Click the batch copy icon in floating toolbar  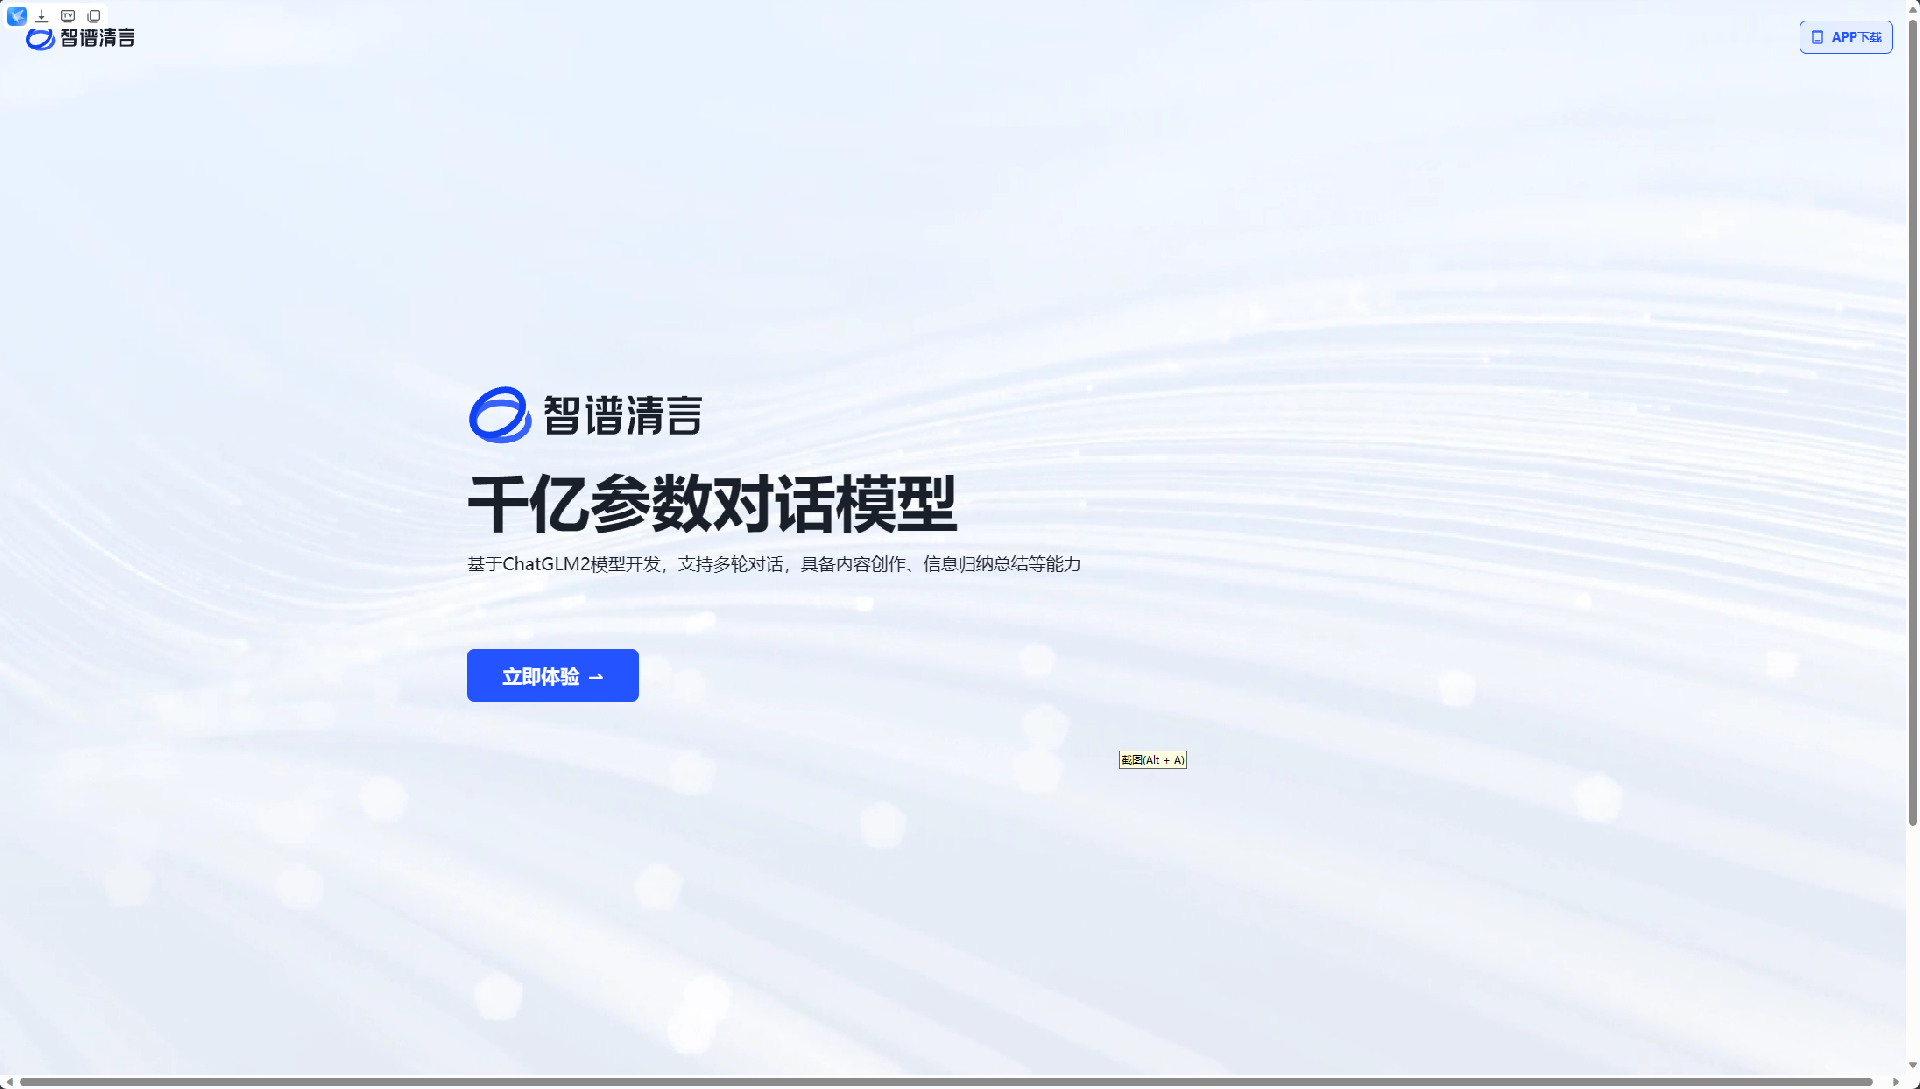(94, 16)
